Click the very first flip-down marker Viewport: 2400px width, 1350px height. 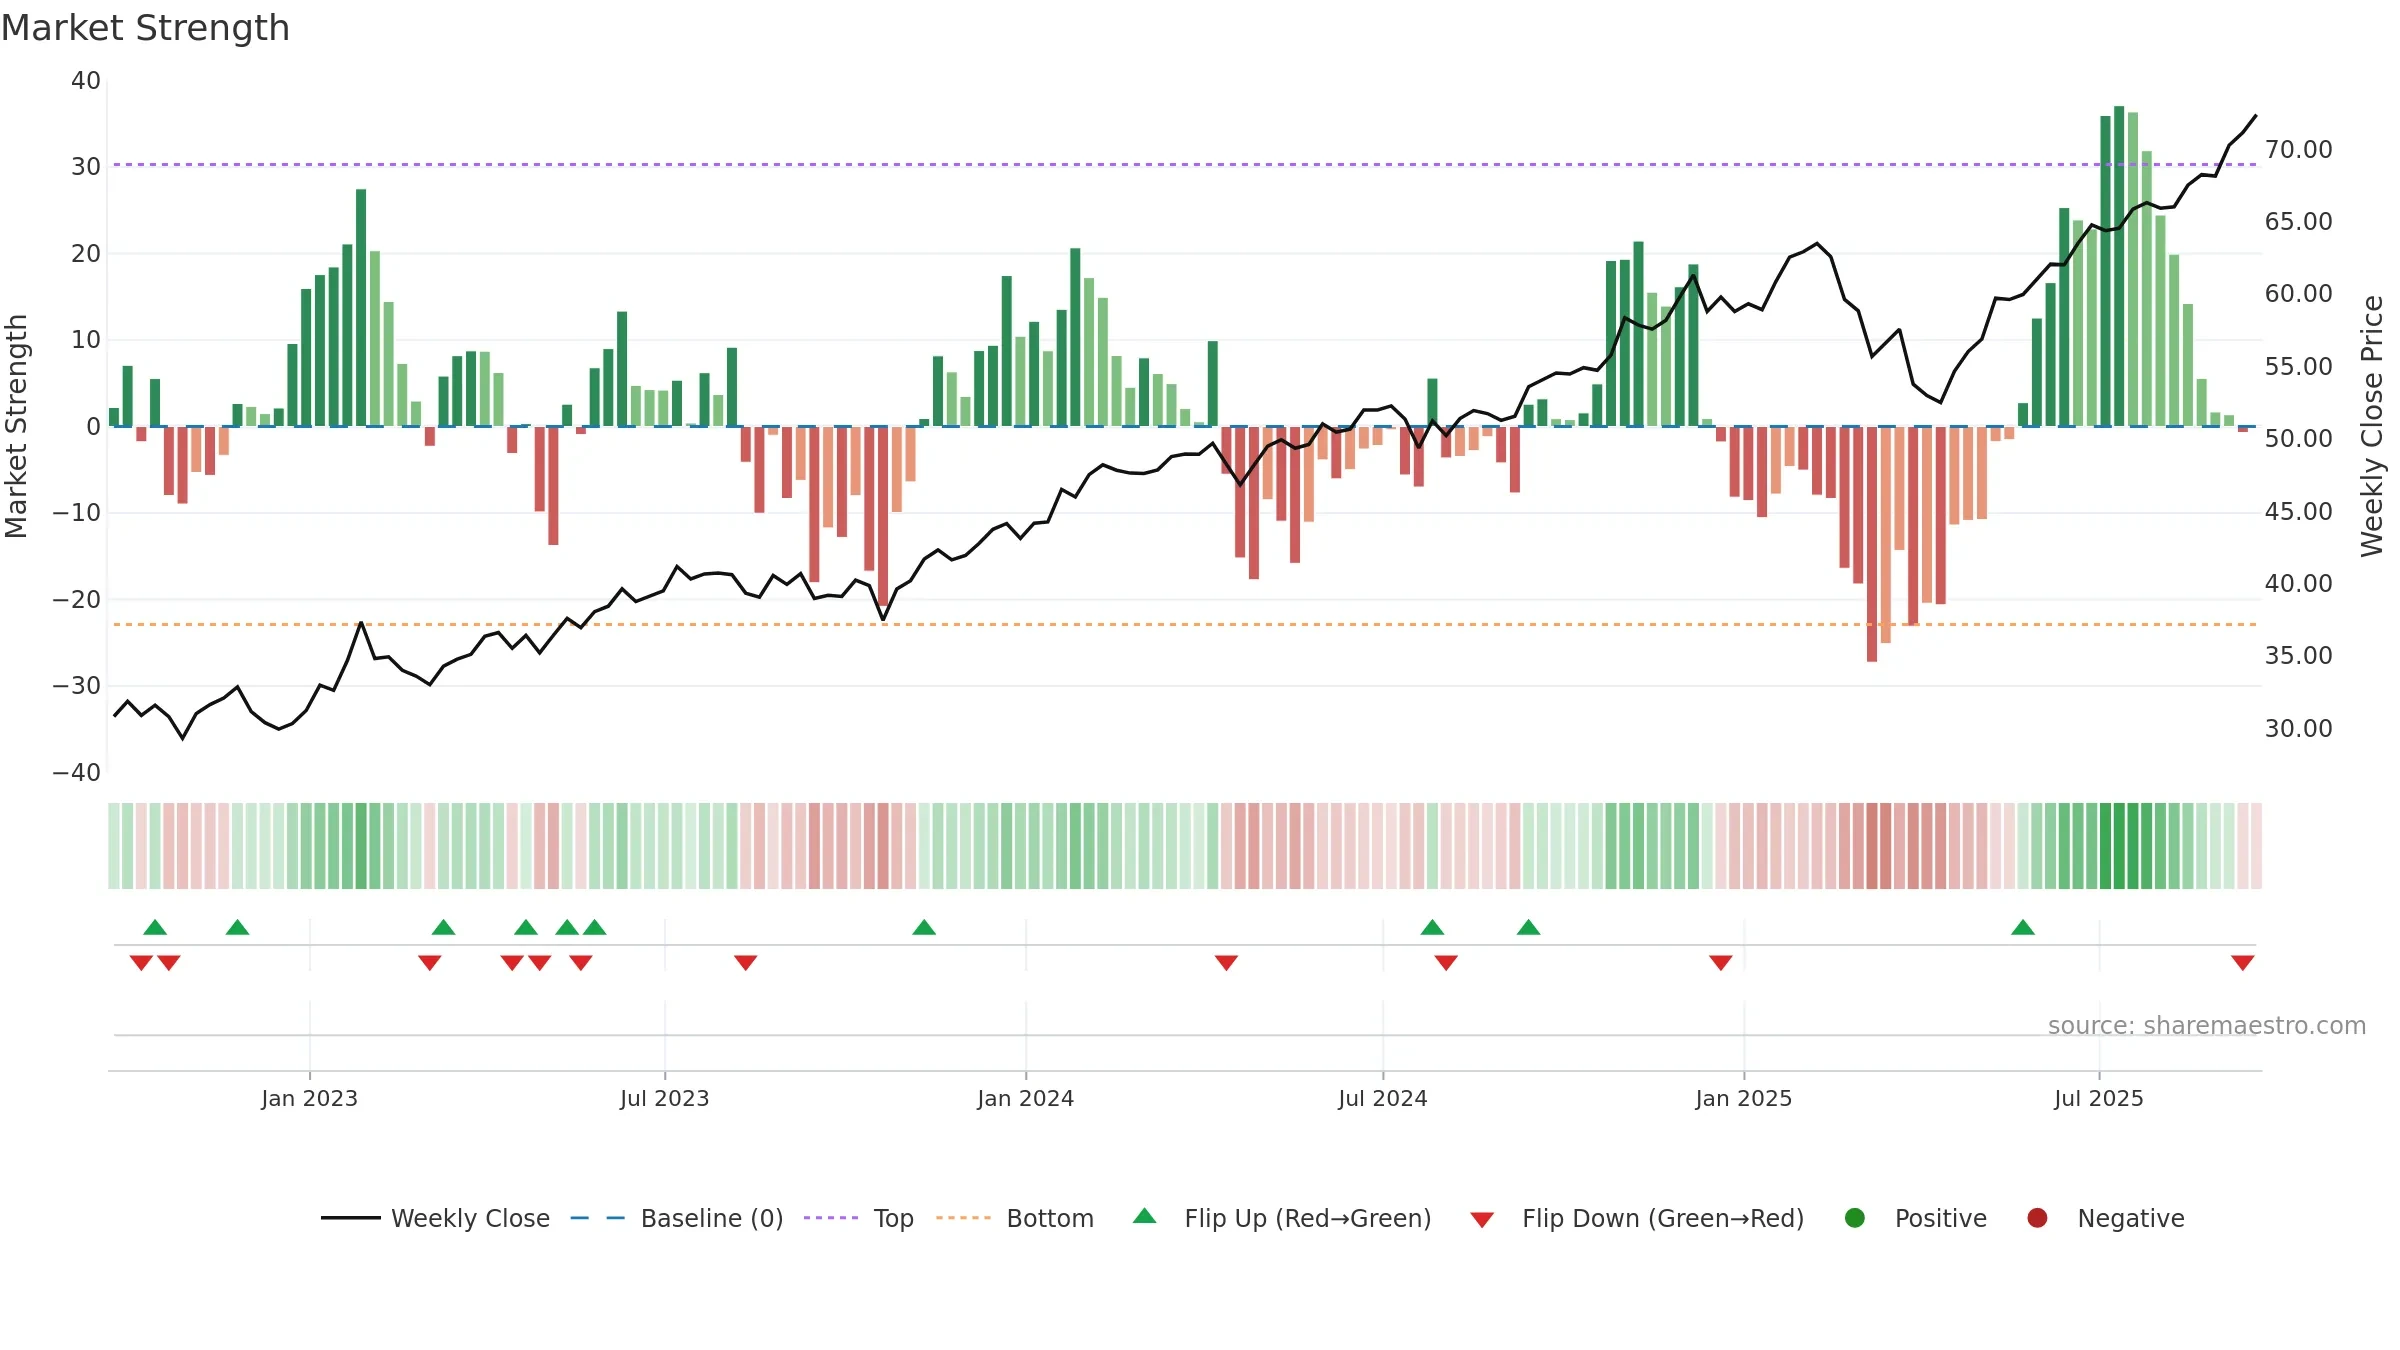[141, 962]
